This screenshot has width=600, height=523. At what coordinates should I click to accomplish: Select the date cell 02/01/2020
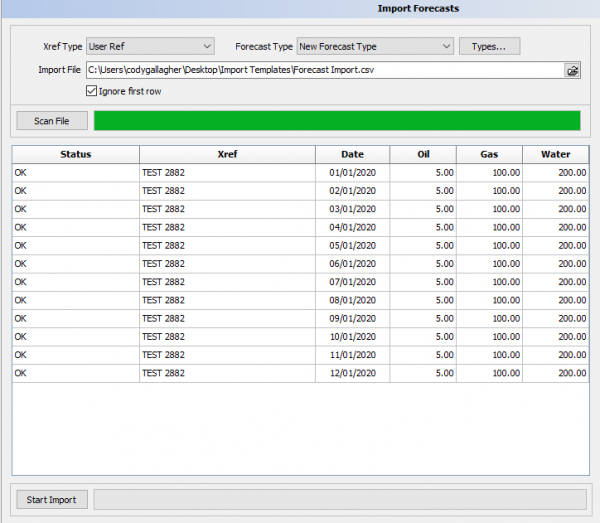coord(352,191)
